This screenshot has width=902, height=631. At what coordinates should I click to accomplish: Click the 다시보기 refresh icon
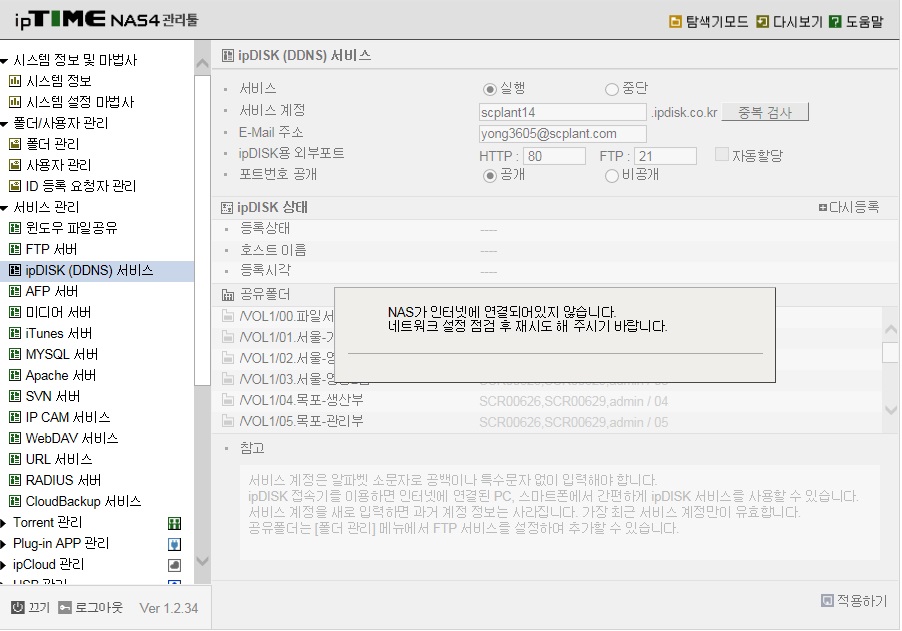pos(762,22)
